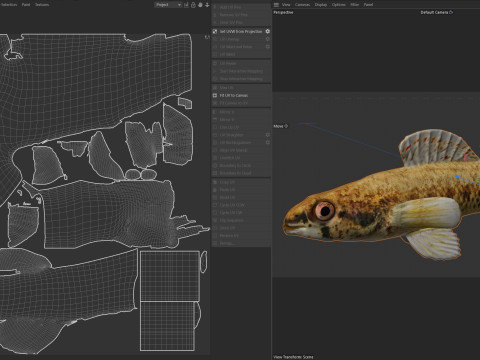The width and height of the screenshot is (480, 360).
Task: Run UV Rectangularize command
Action: tap(235, 142)
